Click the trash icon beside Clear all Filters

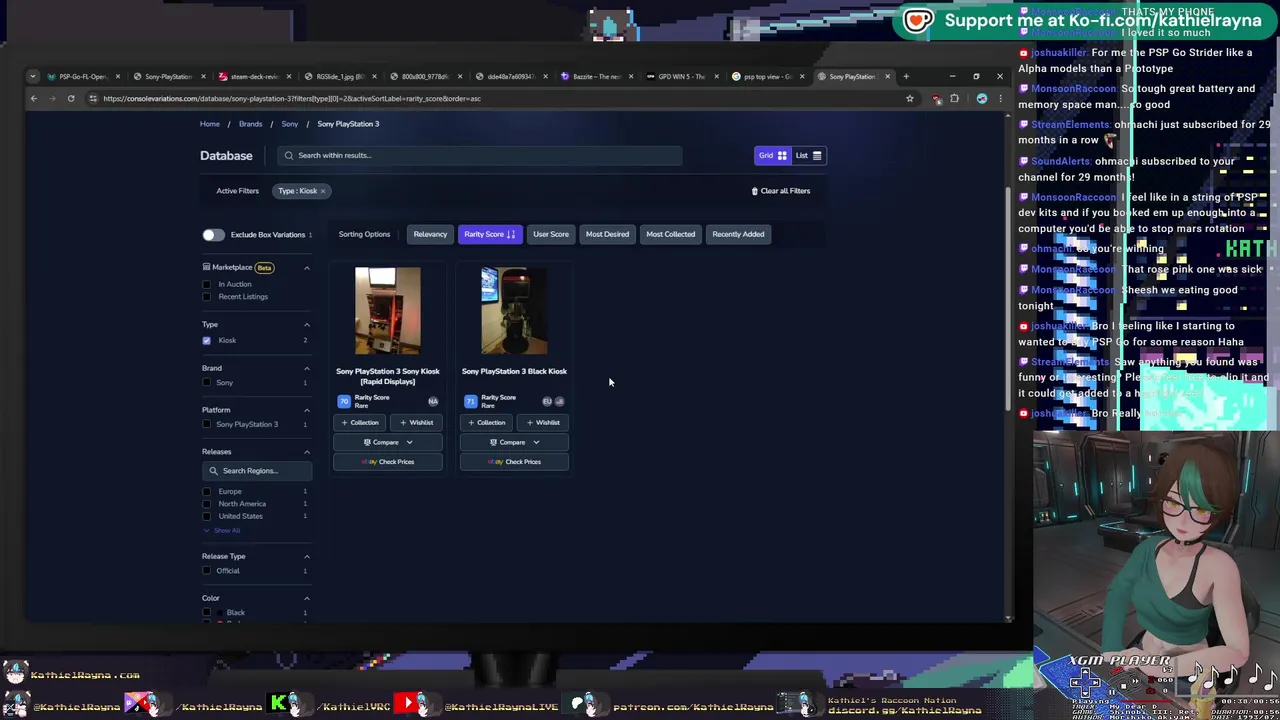[754, 191]
